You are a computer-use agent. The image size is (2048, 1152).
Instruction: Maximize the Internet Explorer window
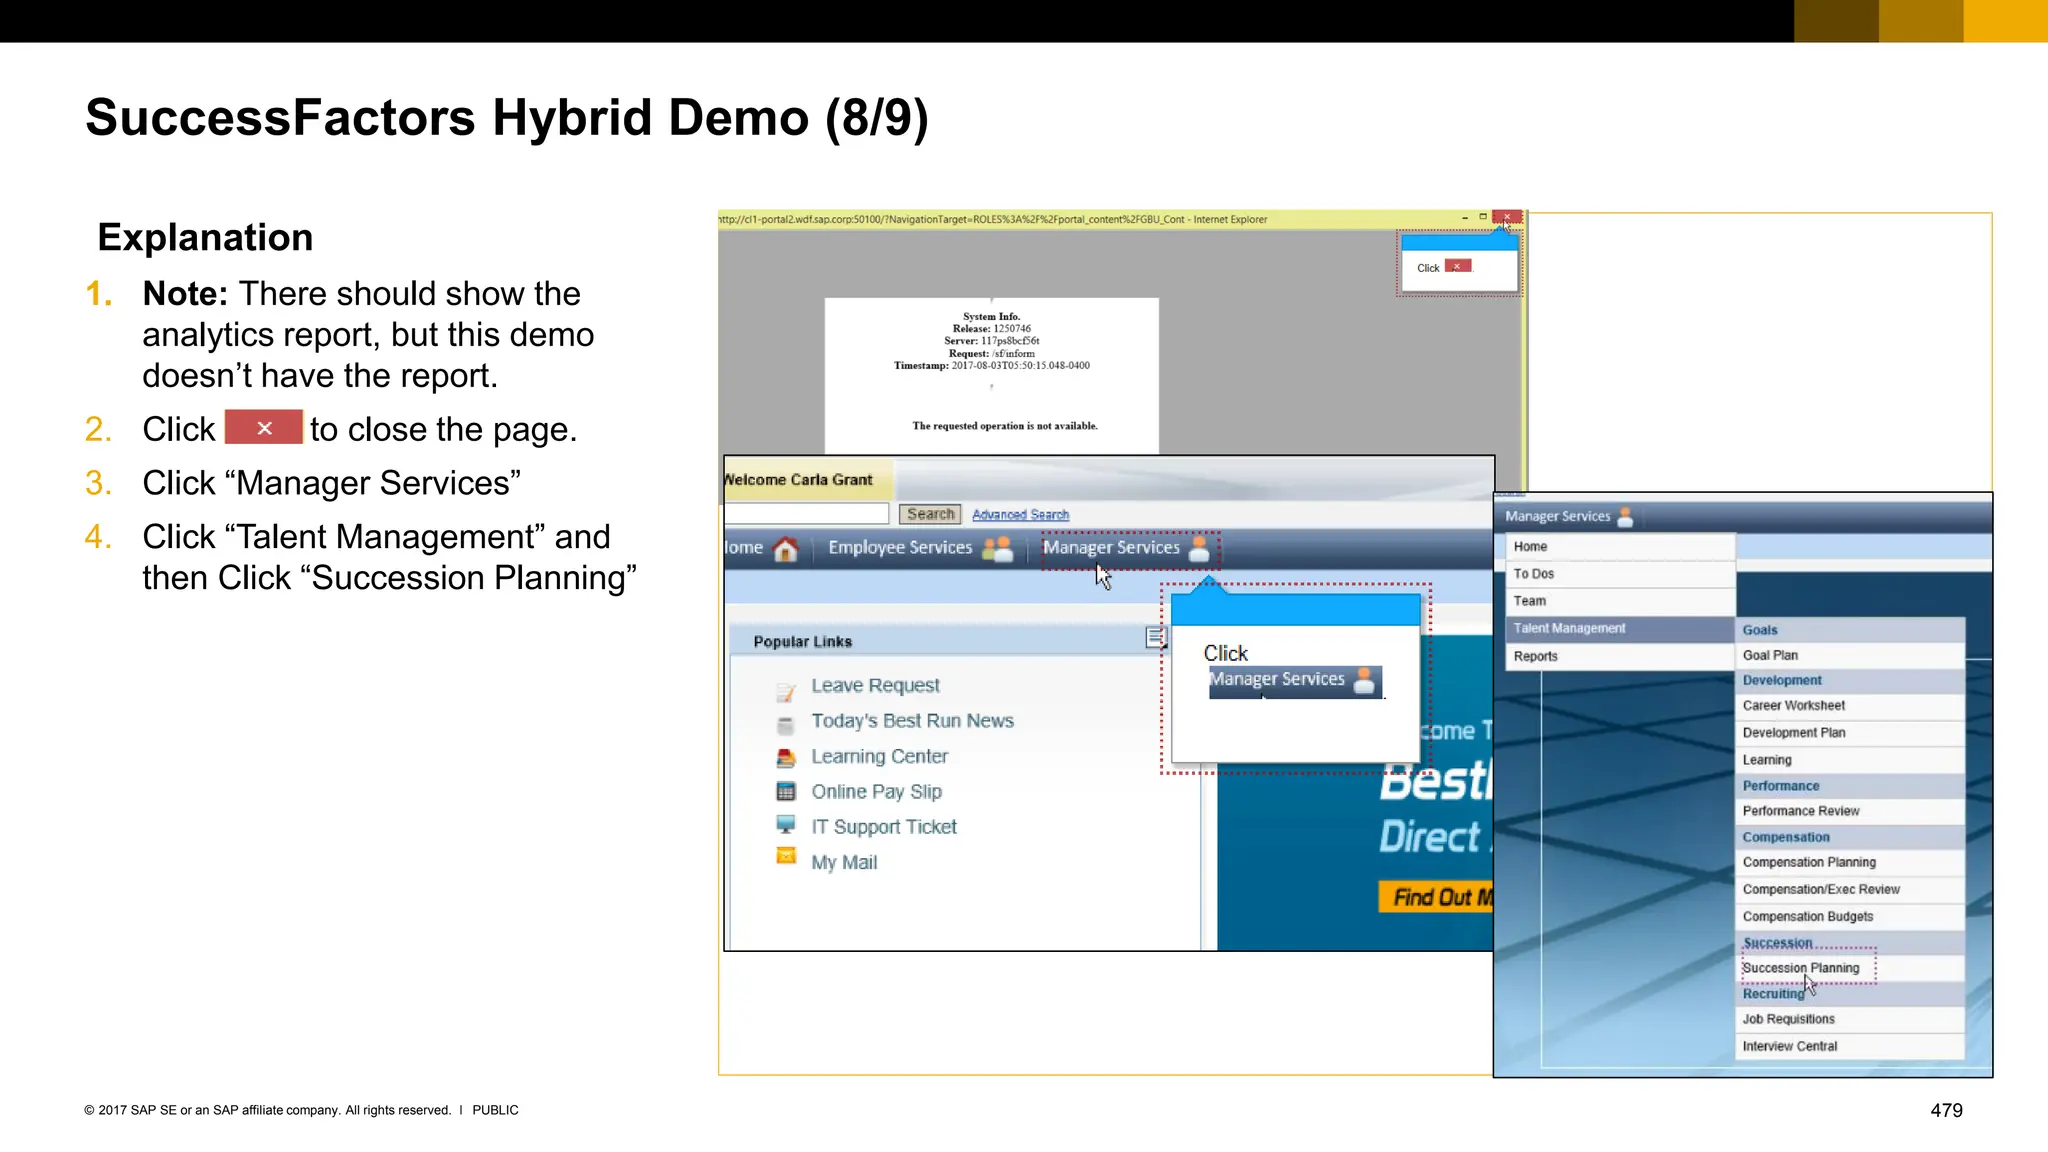pyautogui.click(x=1483, y=217)
